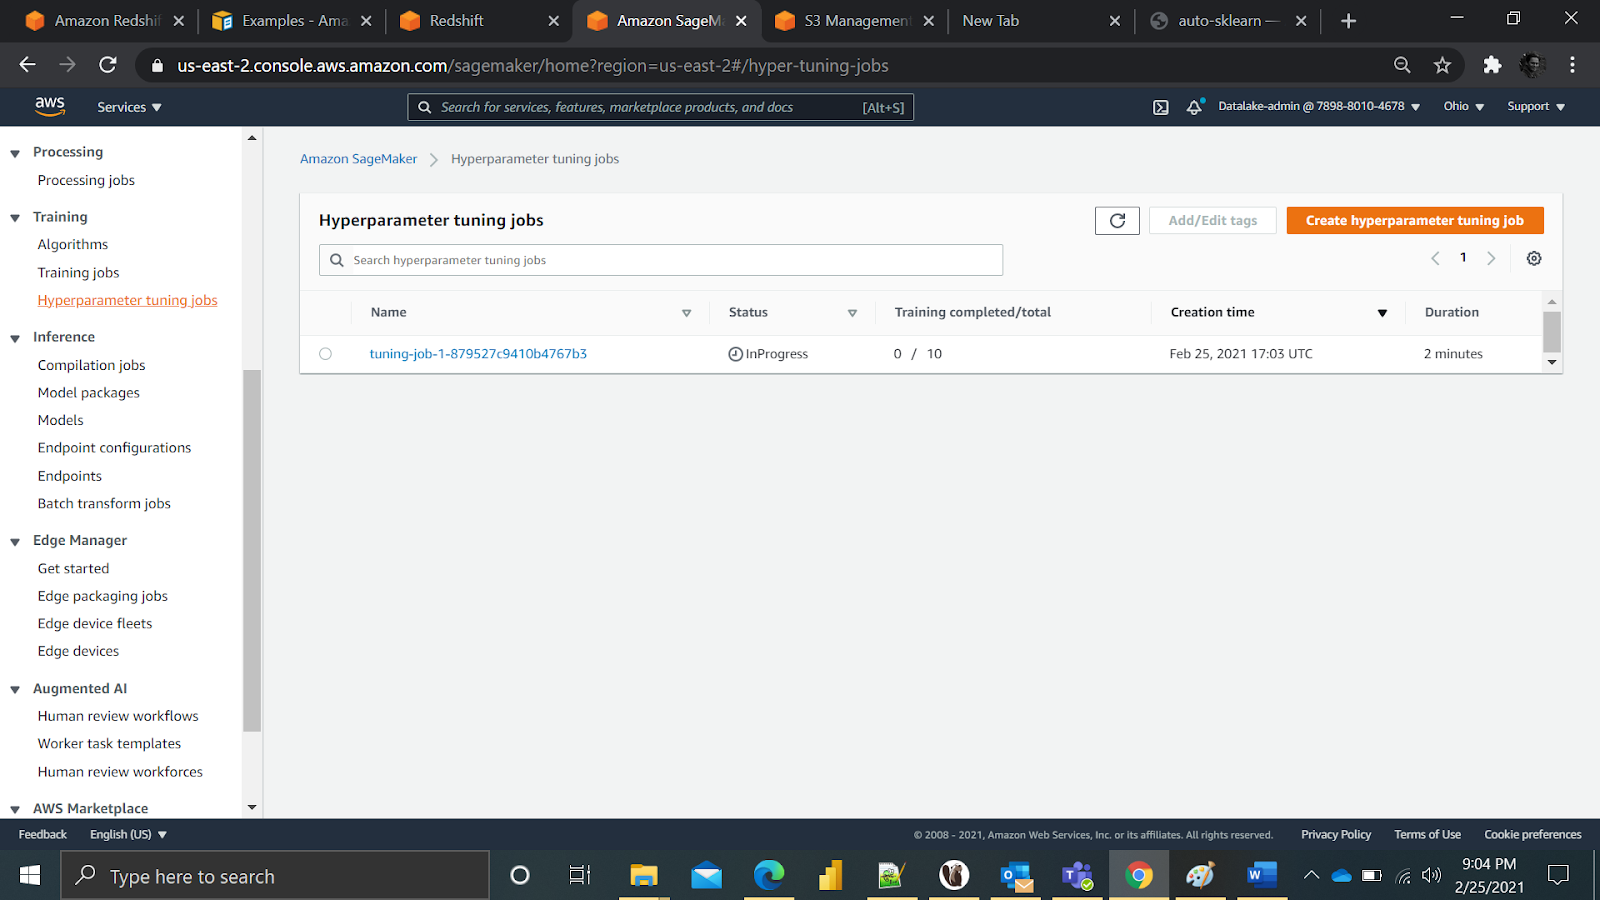Switch to the auto-sklearn tab

tap(1228, 21)
